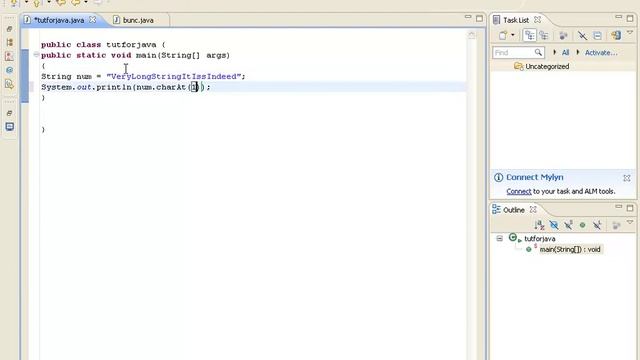Toggle Hide Local Types in Outline

(597, 225)
